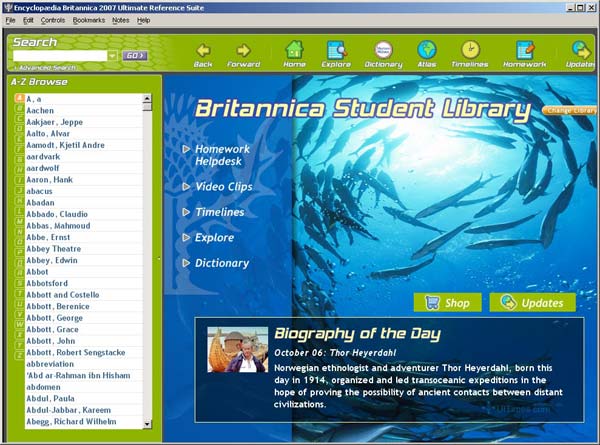Image resolution: width=600 pixels, height=445 pixels.
Task: Open the Homework toolbar icon
Action: pos(525,50)
